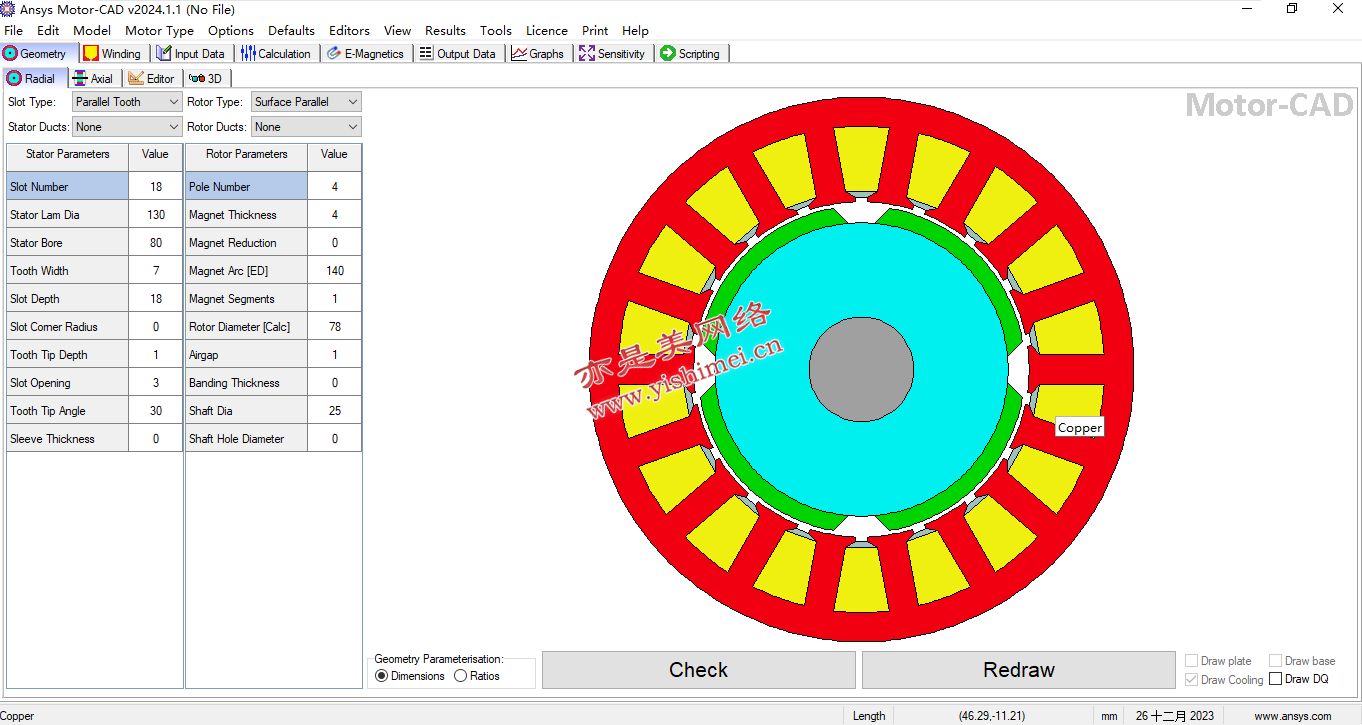The height and width of the screenshot is (725, 1362).
Task: Edit the Stator Bore value
Action: coord(156,243)
